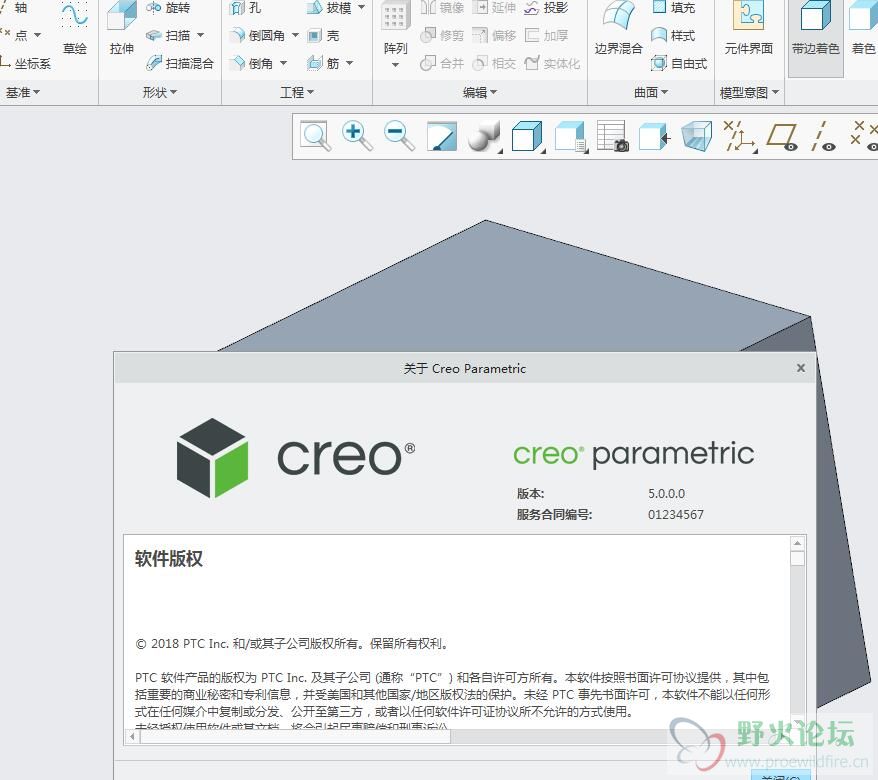Viewport: 878px width, 780px height.
Task: Select the Extrude (拉伸) tool
Action: tap(122, 28)
